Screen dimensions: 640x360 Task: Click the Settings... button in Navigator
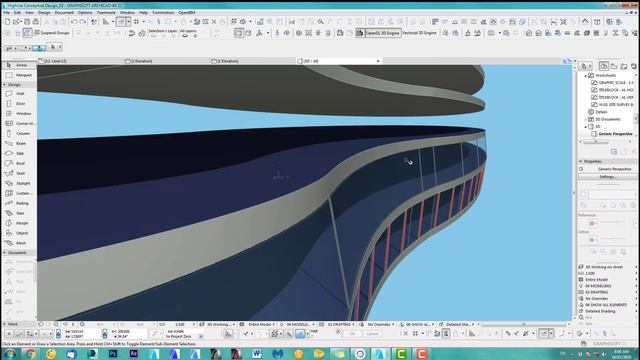607,177
